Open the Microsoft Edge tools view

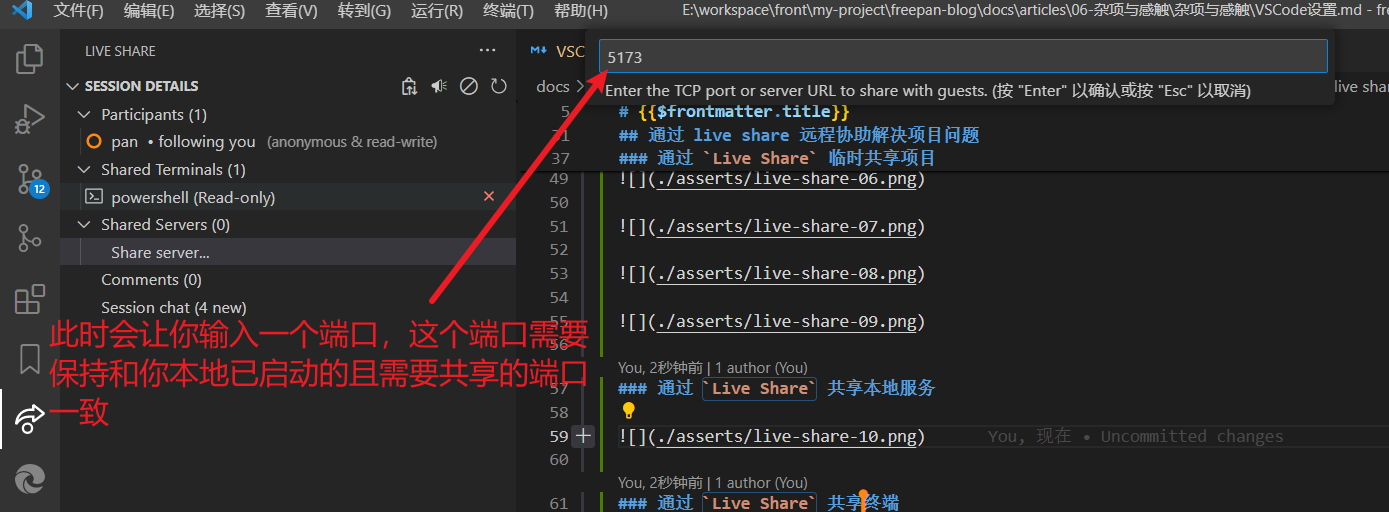click(x=29, y=480)
